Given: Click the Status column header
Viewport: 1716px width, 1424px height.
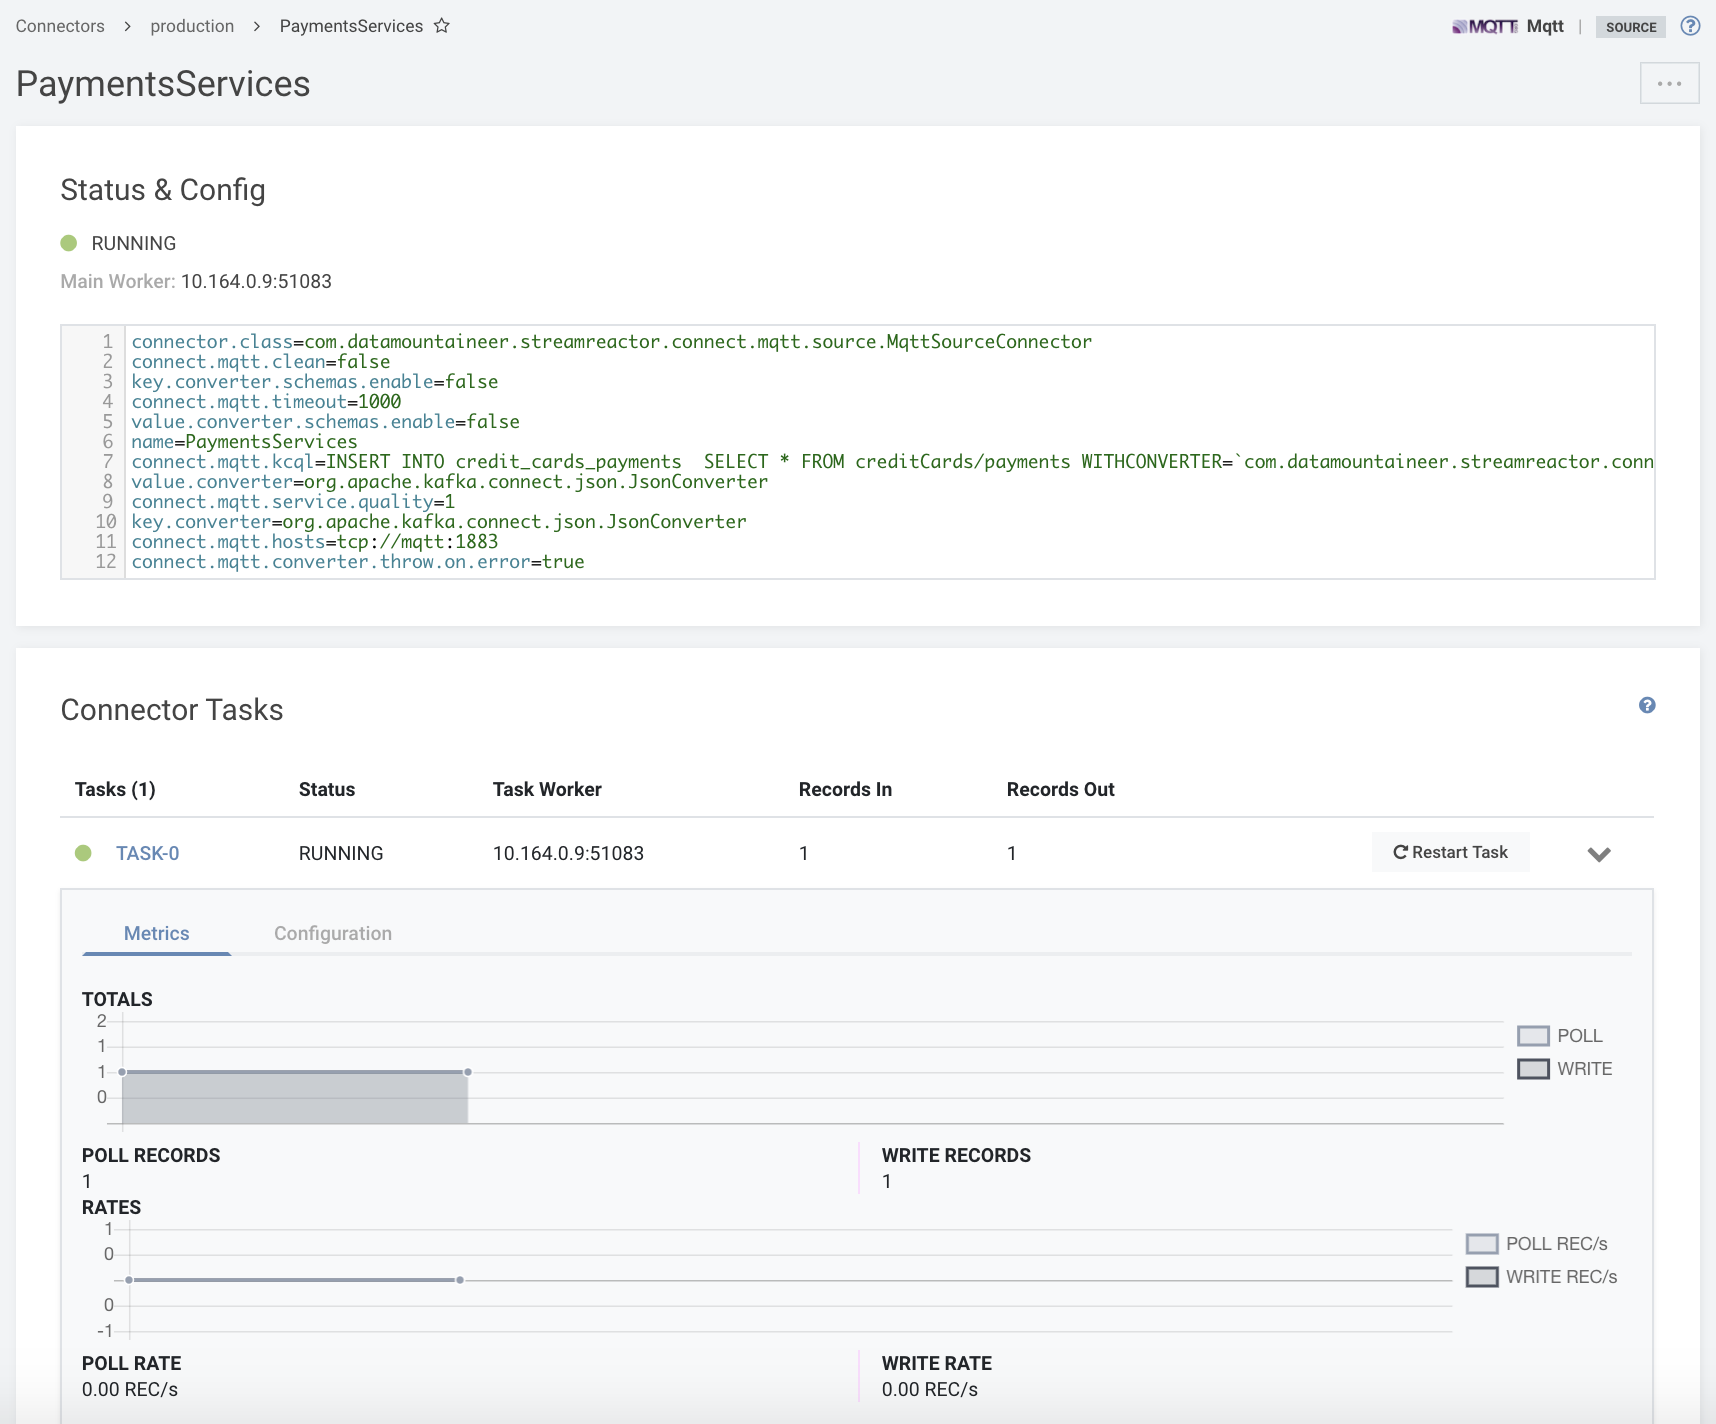Looking at the screenshot, I should 327,789.
